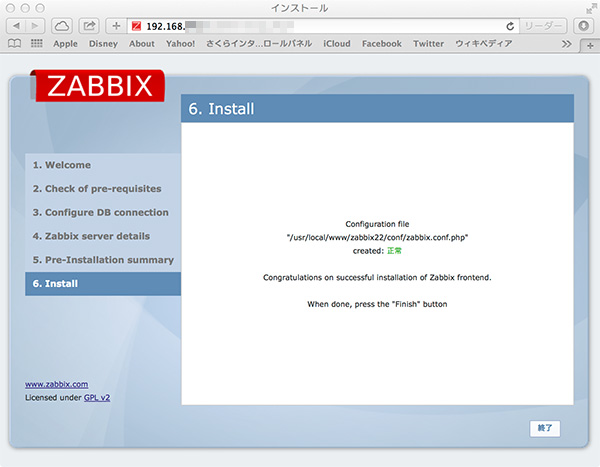Open iCloud tabs cloud icon

click(62, 25)
